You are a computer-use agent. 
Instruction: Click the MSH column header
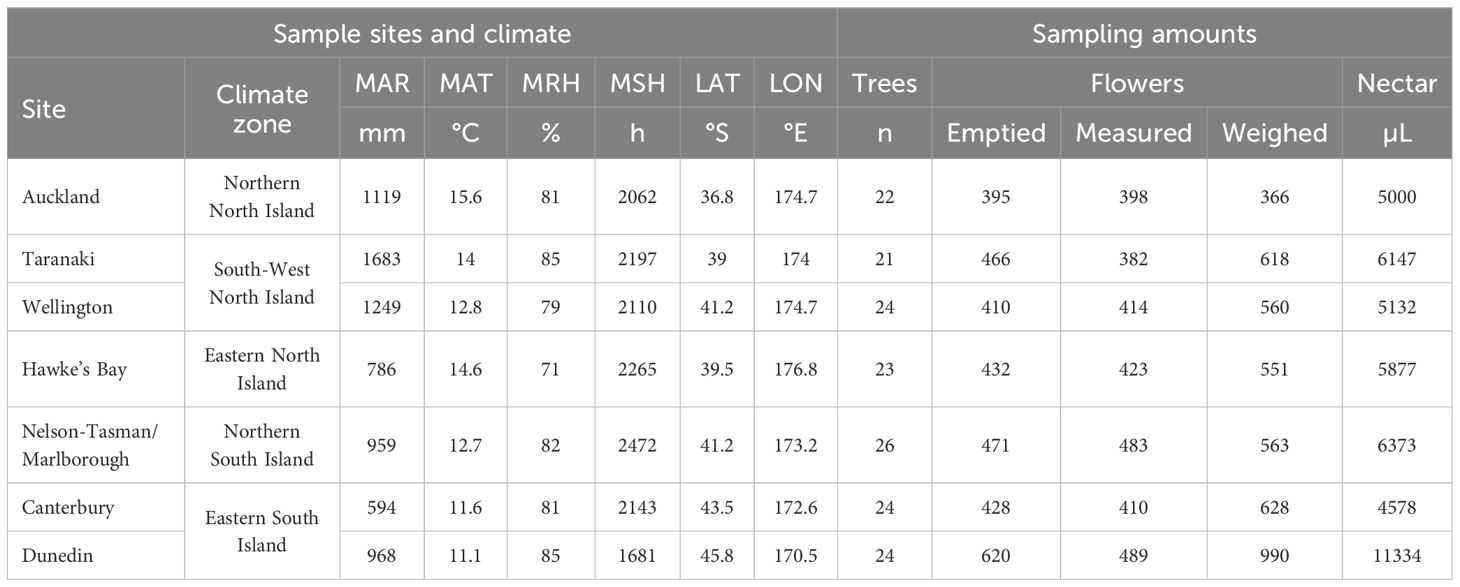(638, 83)
